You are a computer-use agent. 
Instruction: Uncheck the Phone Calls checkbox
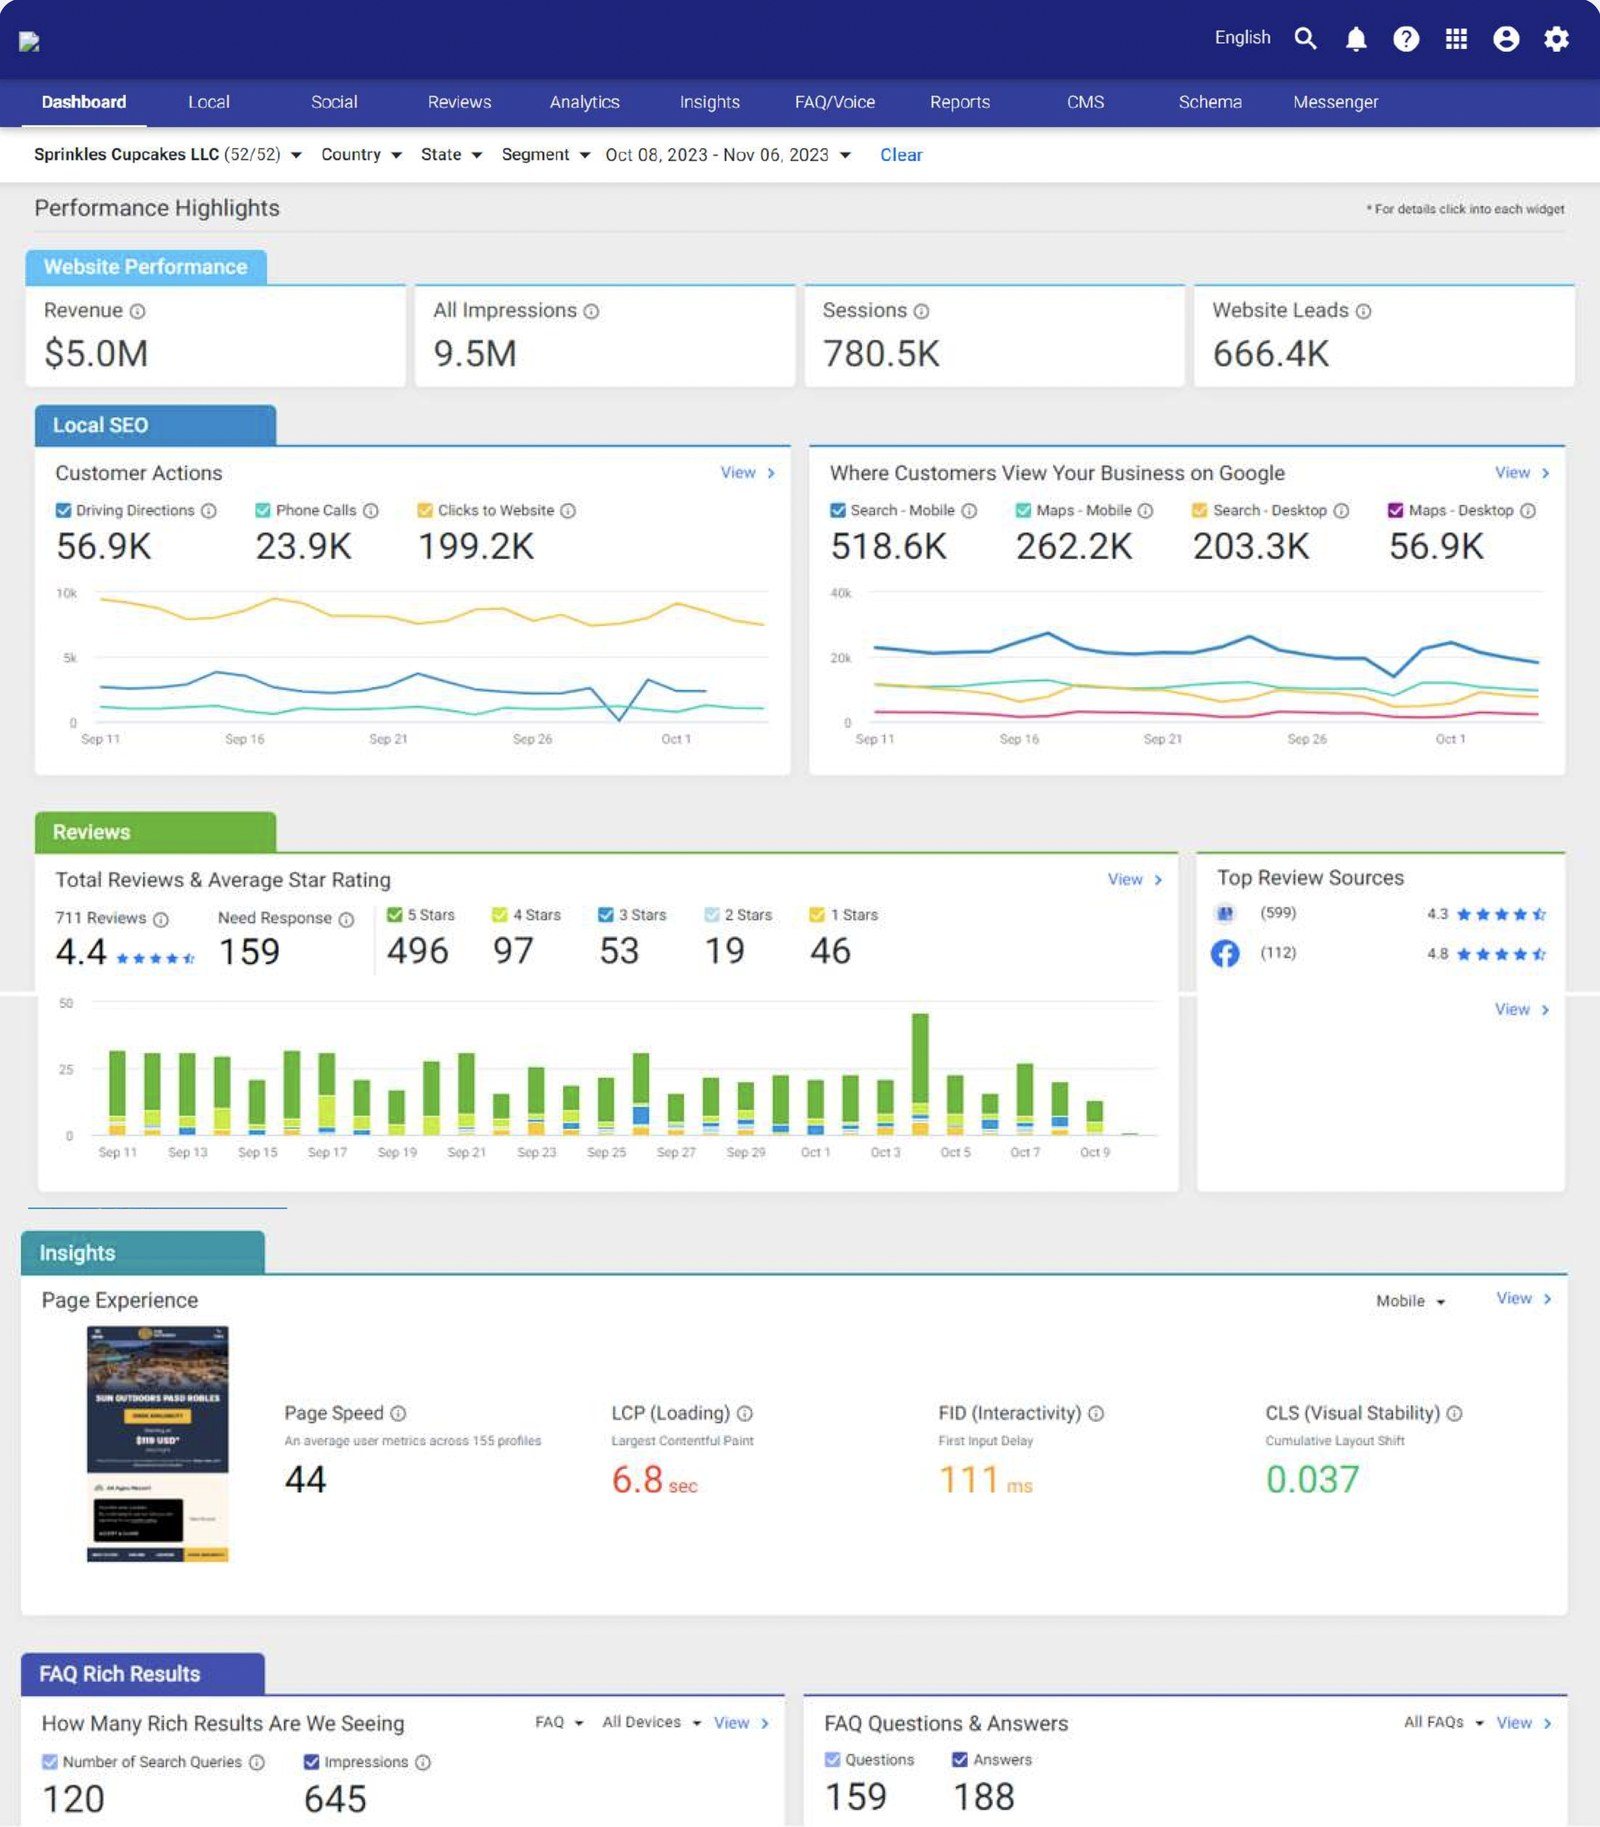click(263, 510)
